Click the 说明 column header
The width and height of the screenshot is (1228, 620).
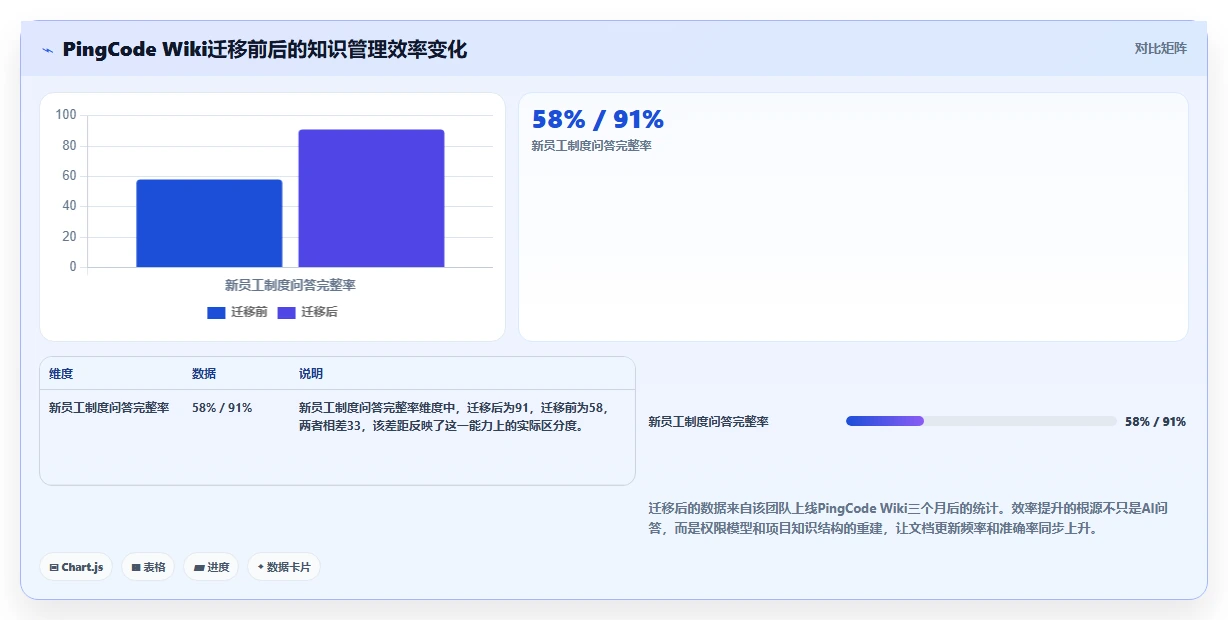(x=311, y=374)
